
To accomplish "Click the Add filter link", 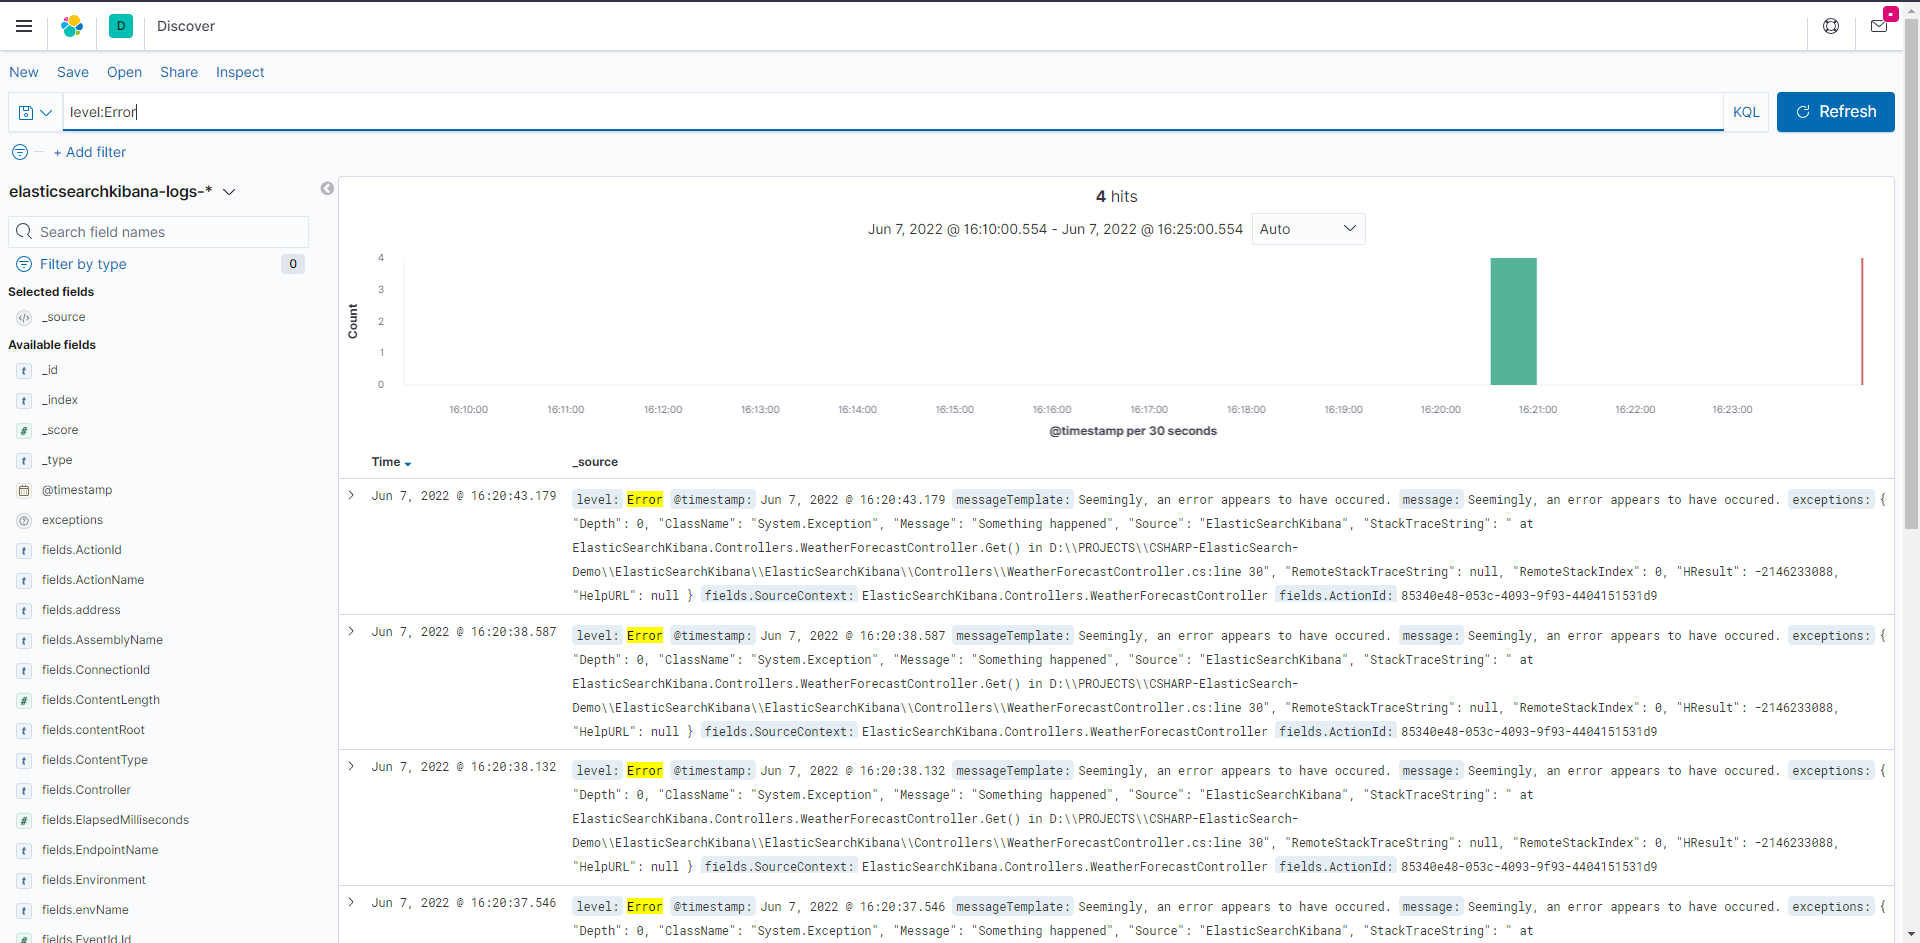I will pos(90,152).
